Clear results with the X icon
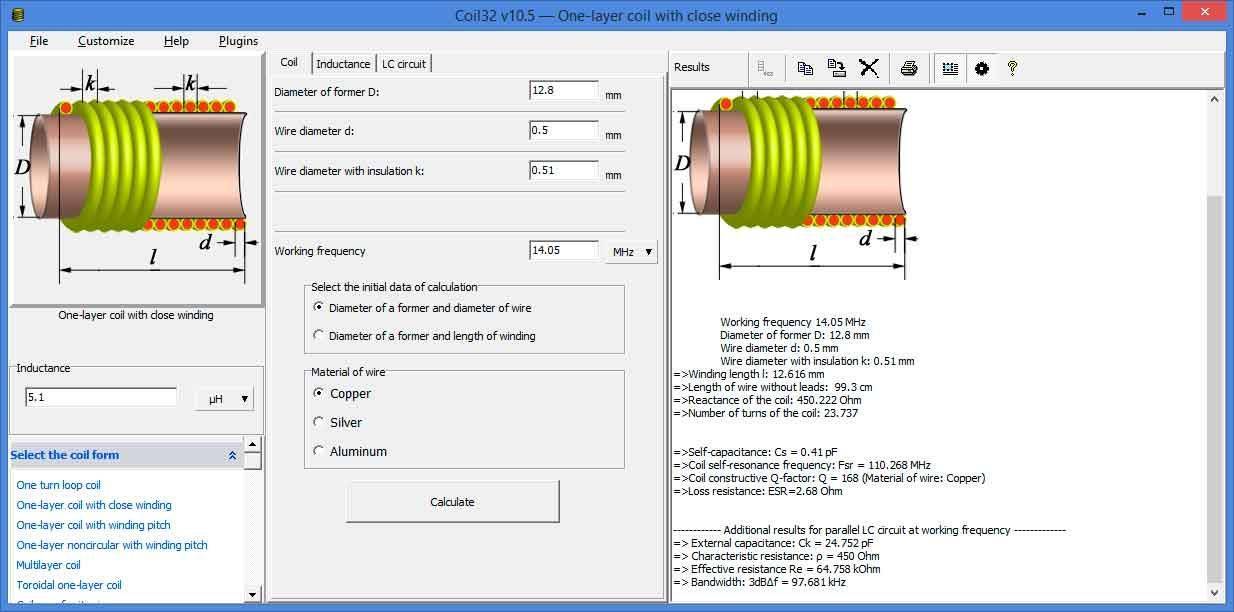 tap(869, 68)
